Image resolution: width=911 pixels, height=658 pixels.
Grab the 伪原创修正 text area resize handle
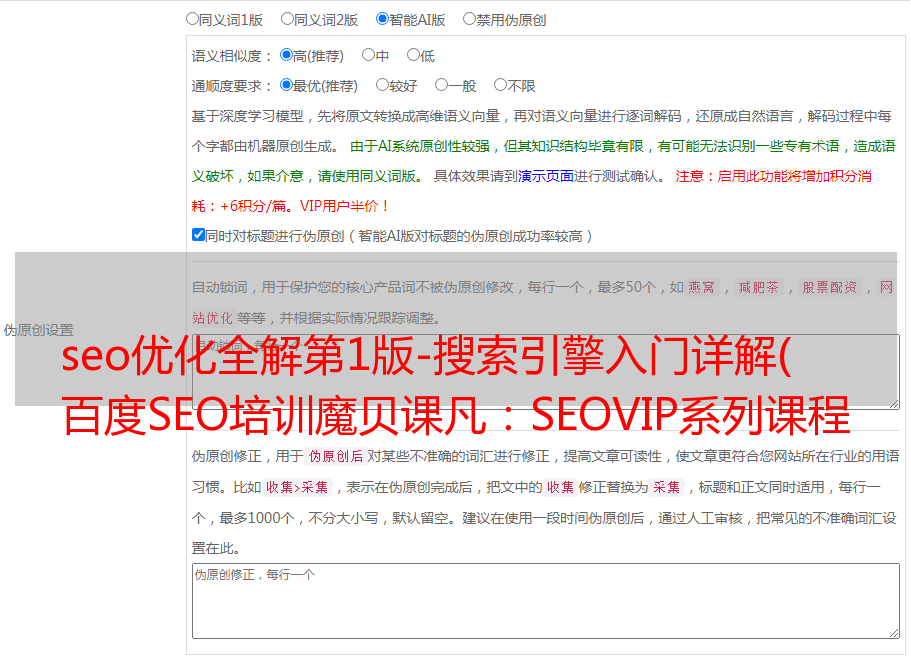[894, 633]
